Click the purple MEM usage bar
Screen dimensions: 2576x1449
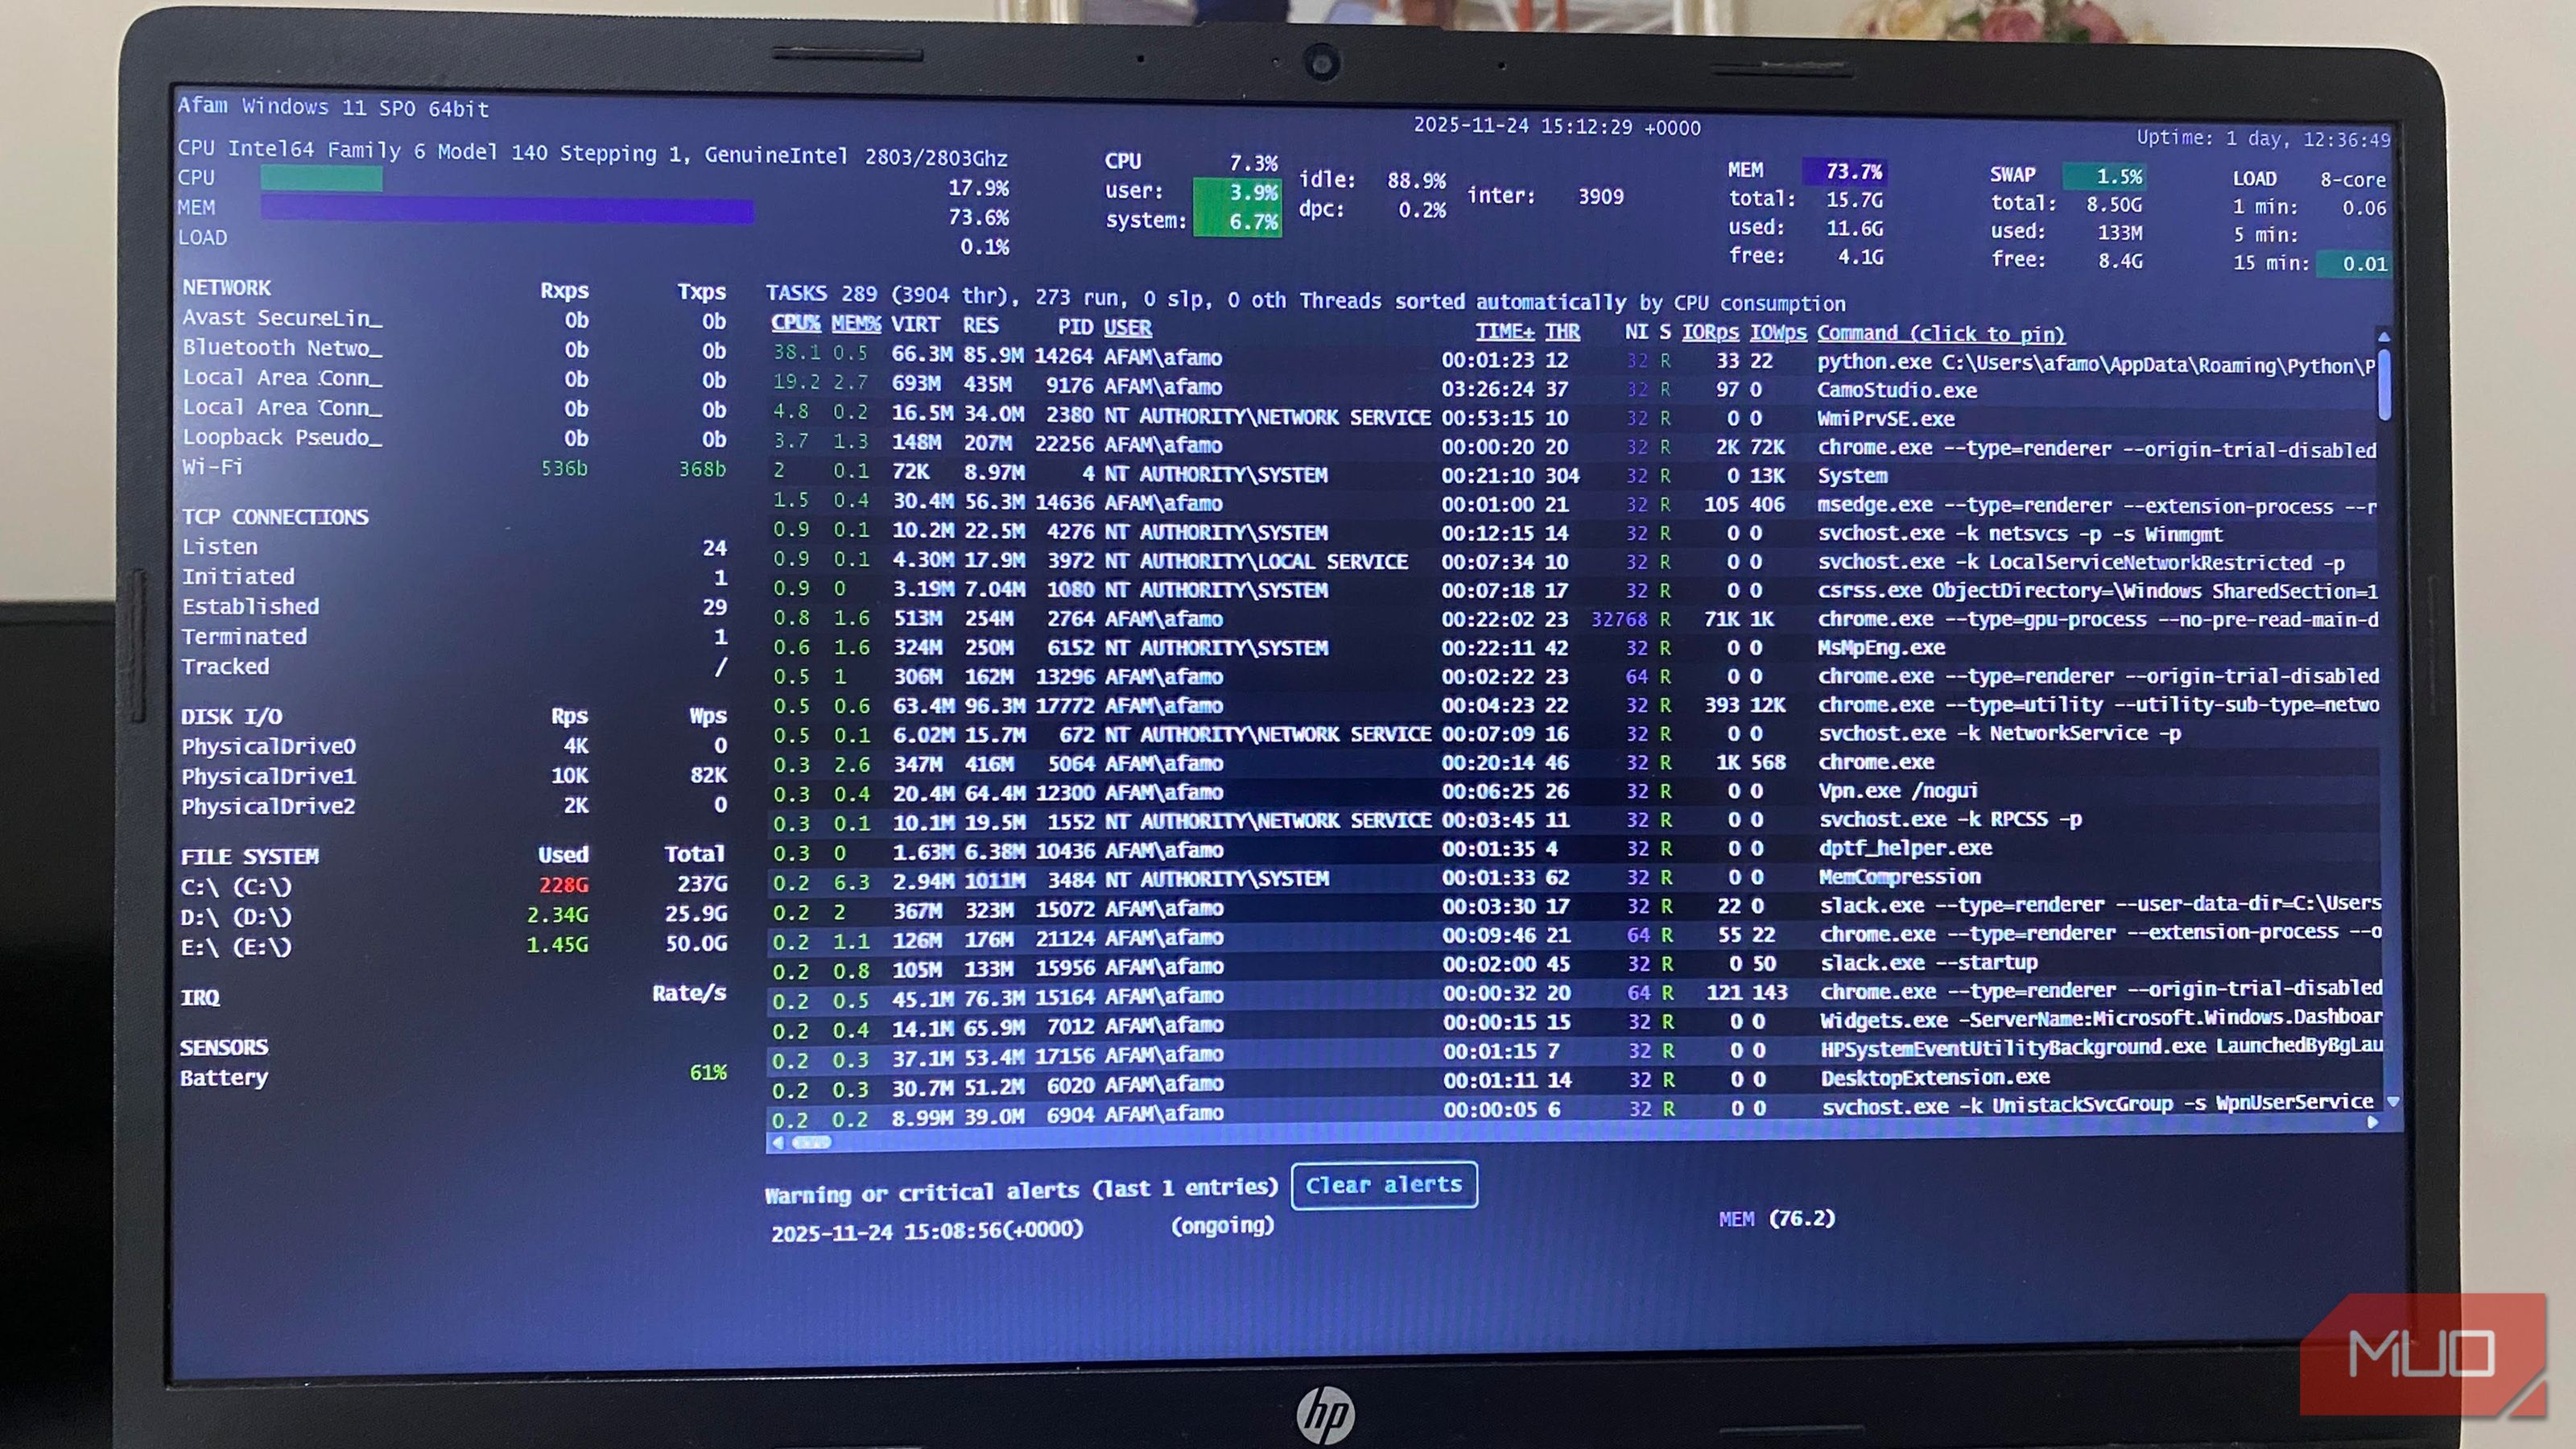(506, 209)
